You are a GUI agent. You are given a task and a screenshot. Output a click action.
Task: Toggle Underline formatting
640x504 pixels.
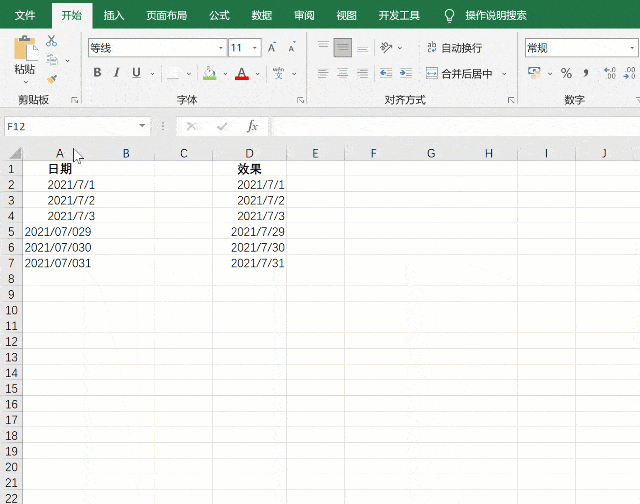(x=136, y=73)
